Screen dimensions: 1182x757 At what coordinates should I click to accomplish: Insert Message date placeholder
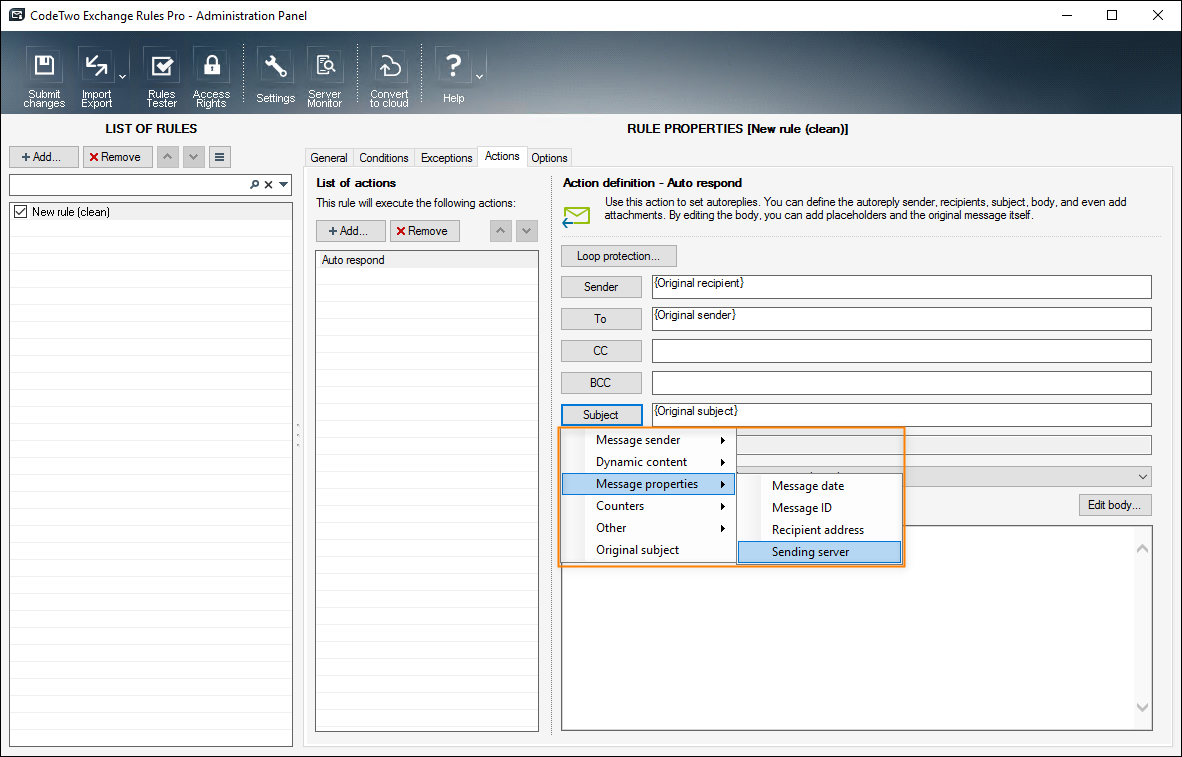[x=819, y=486]
